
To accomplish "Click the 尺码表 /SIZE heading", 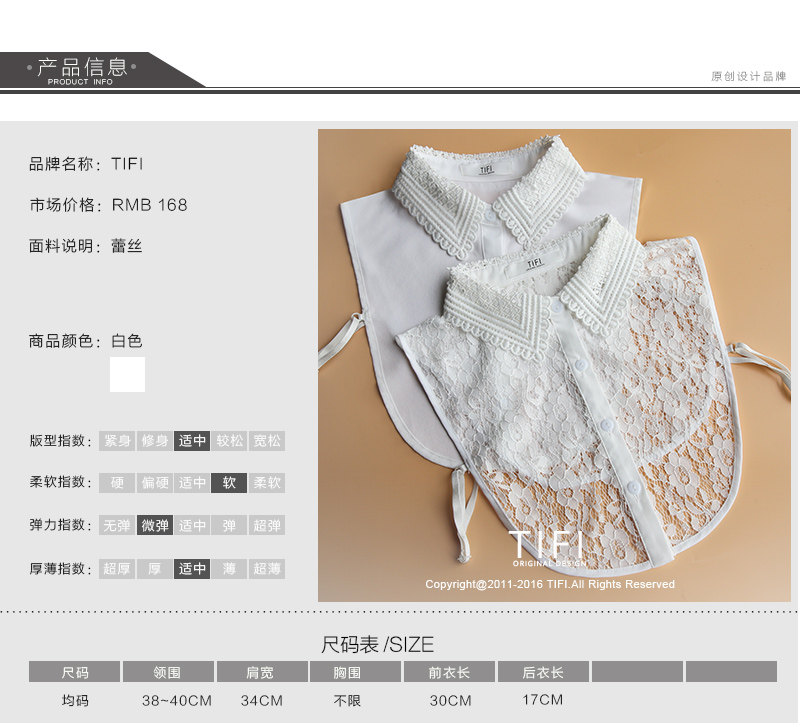I will click(x=378, y=645).
